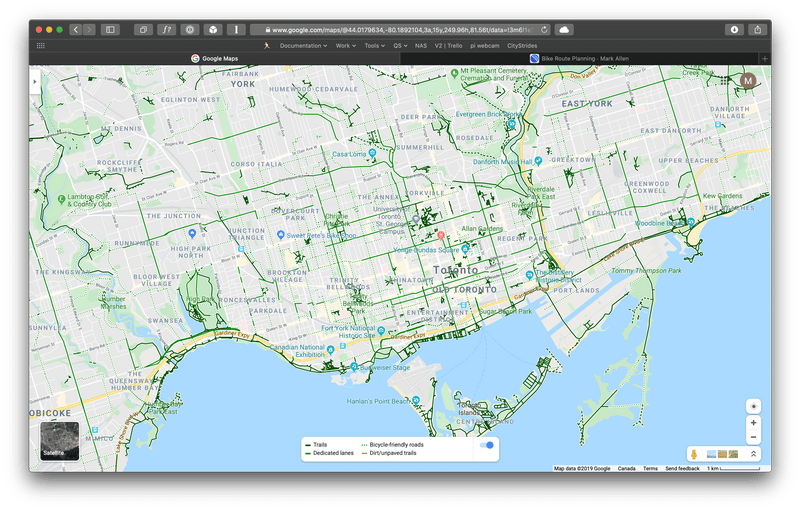Click The Distillery Historic District marker
Image resolution: width=800 pixels, height=510 pixels.
click(x=530, y=274)
